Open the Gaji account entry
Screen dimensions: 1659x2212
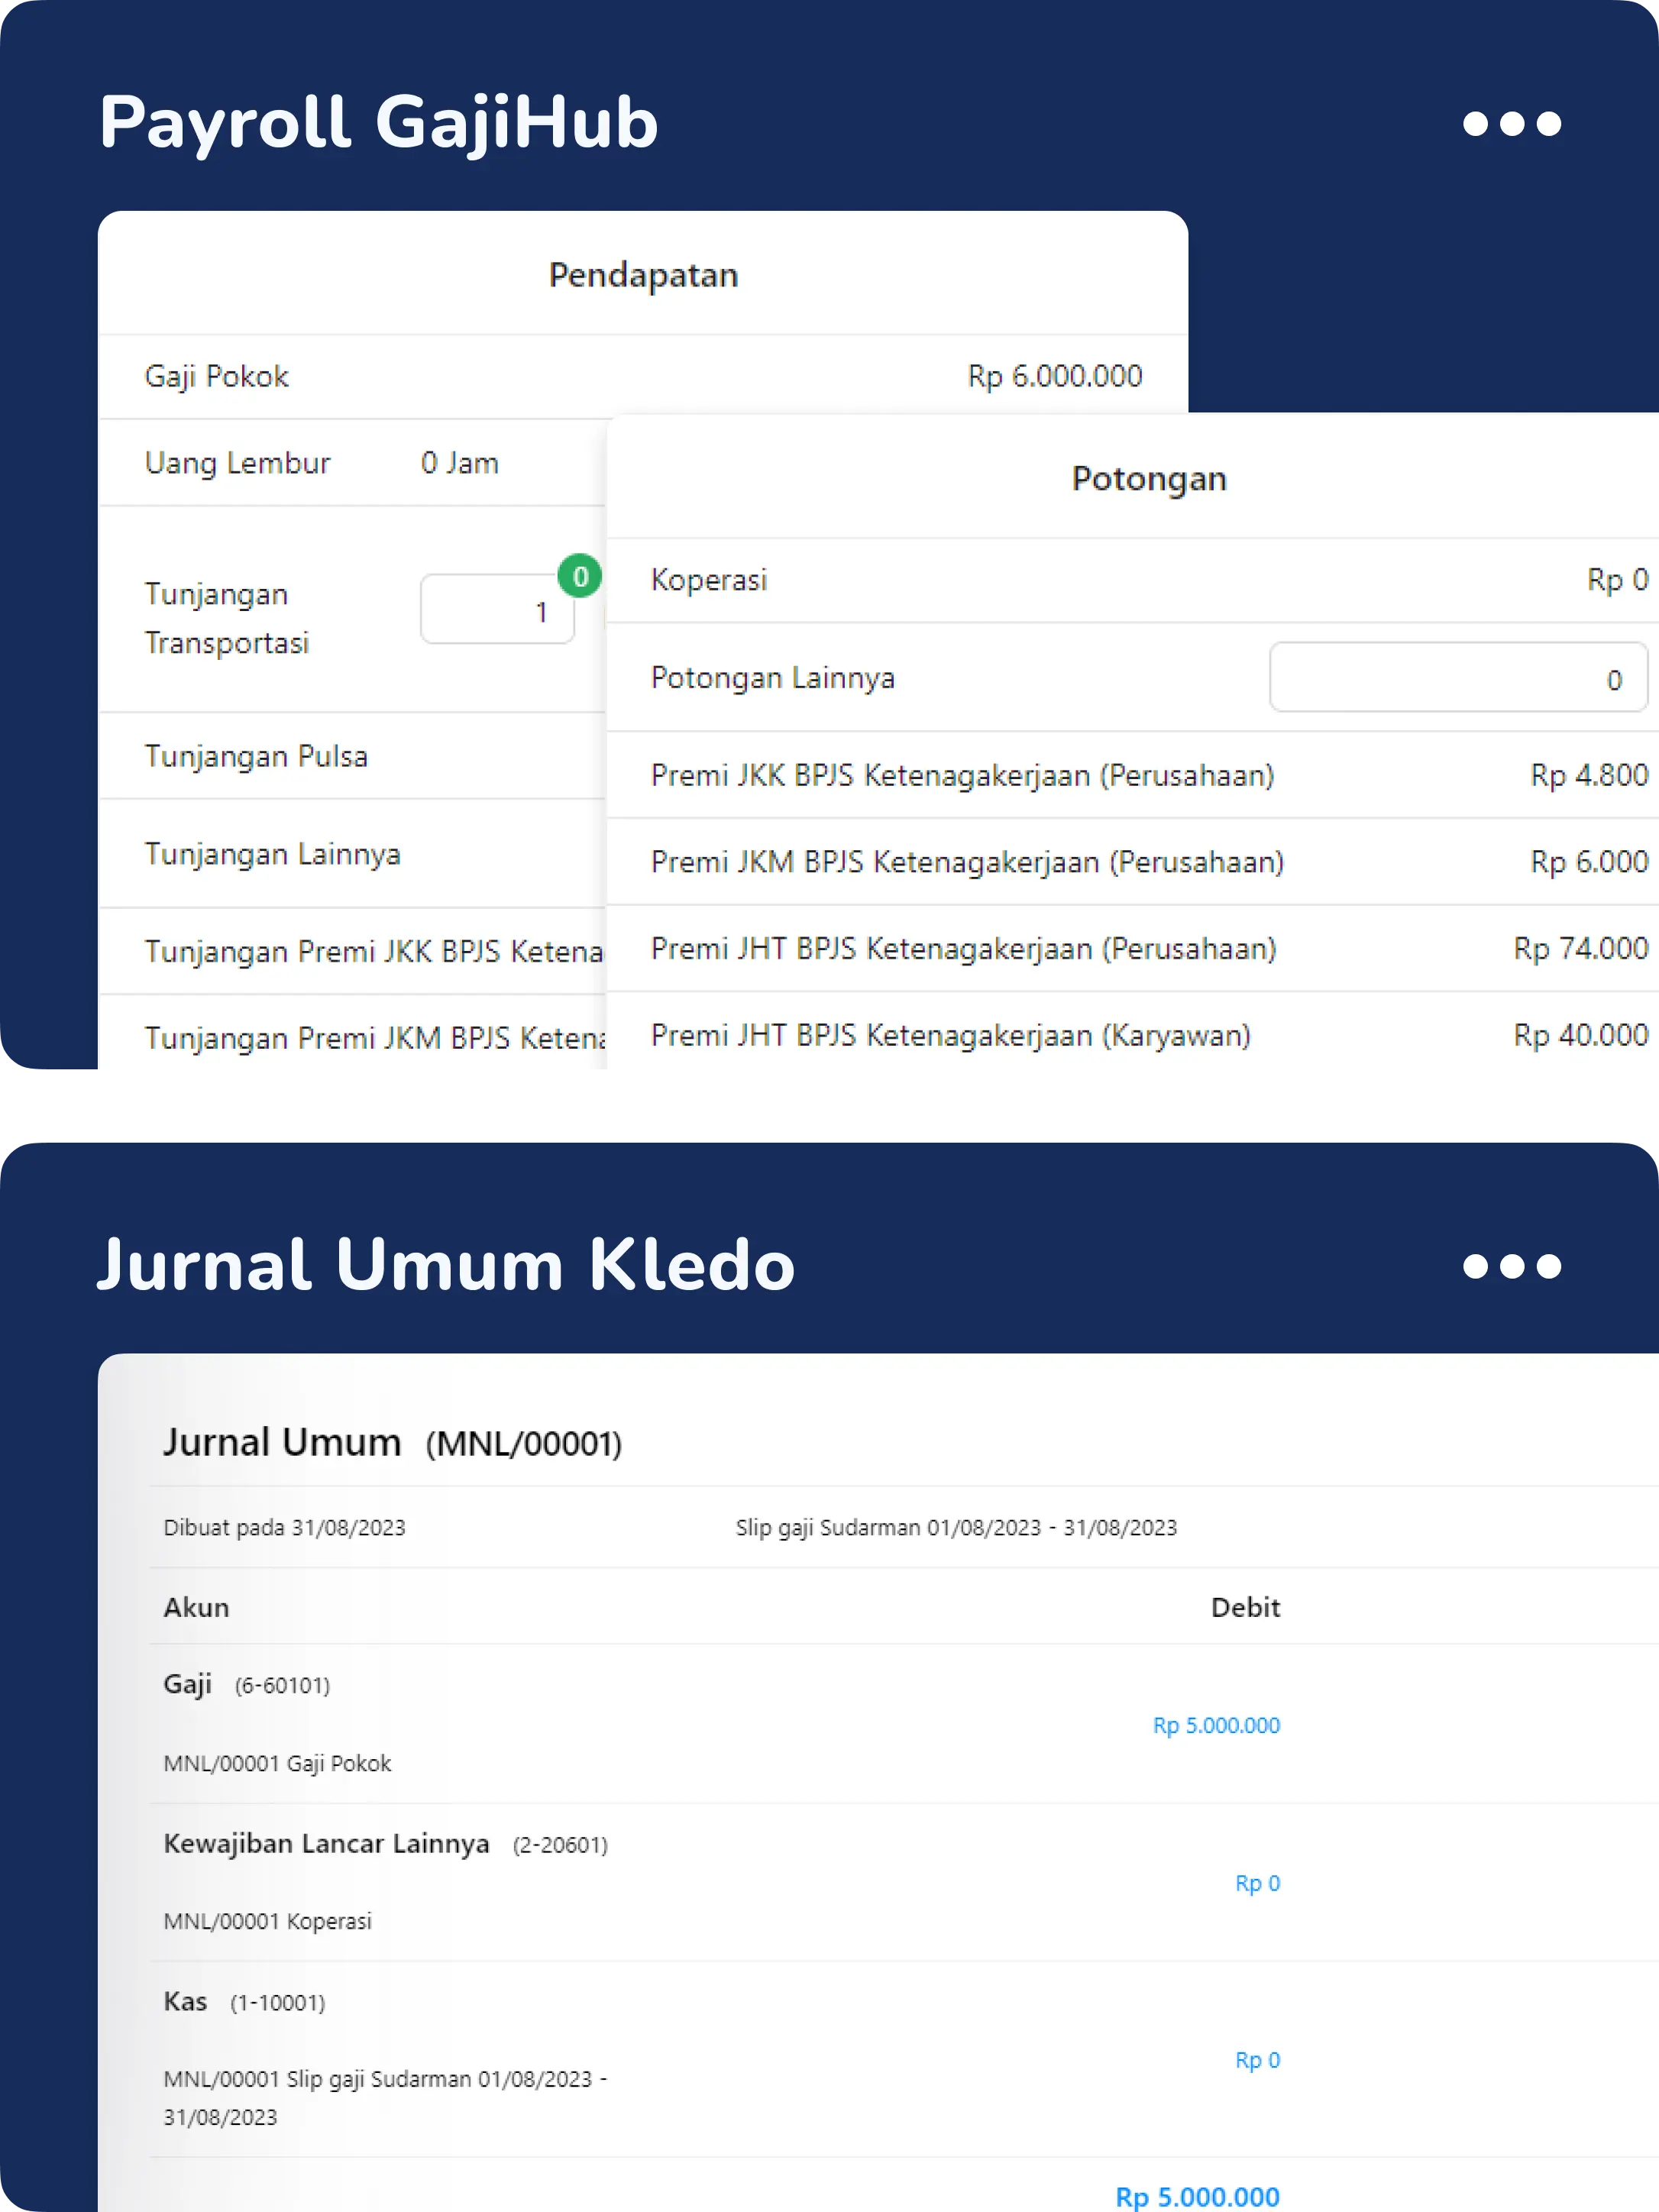pos(188,1684)
